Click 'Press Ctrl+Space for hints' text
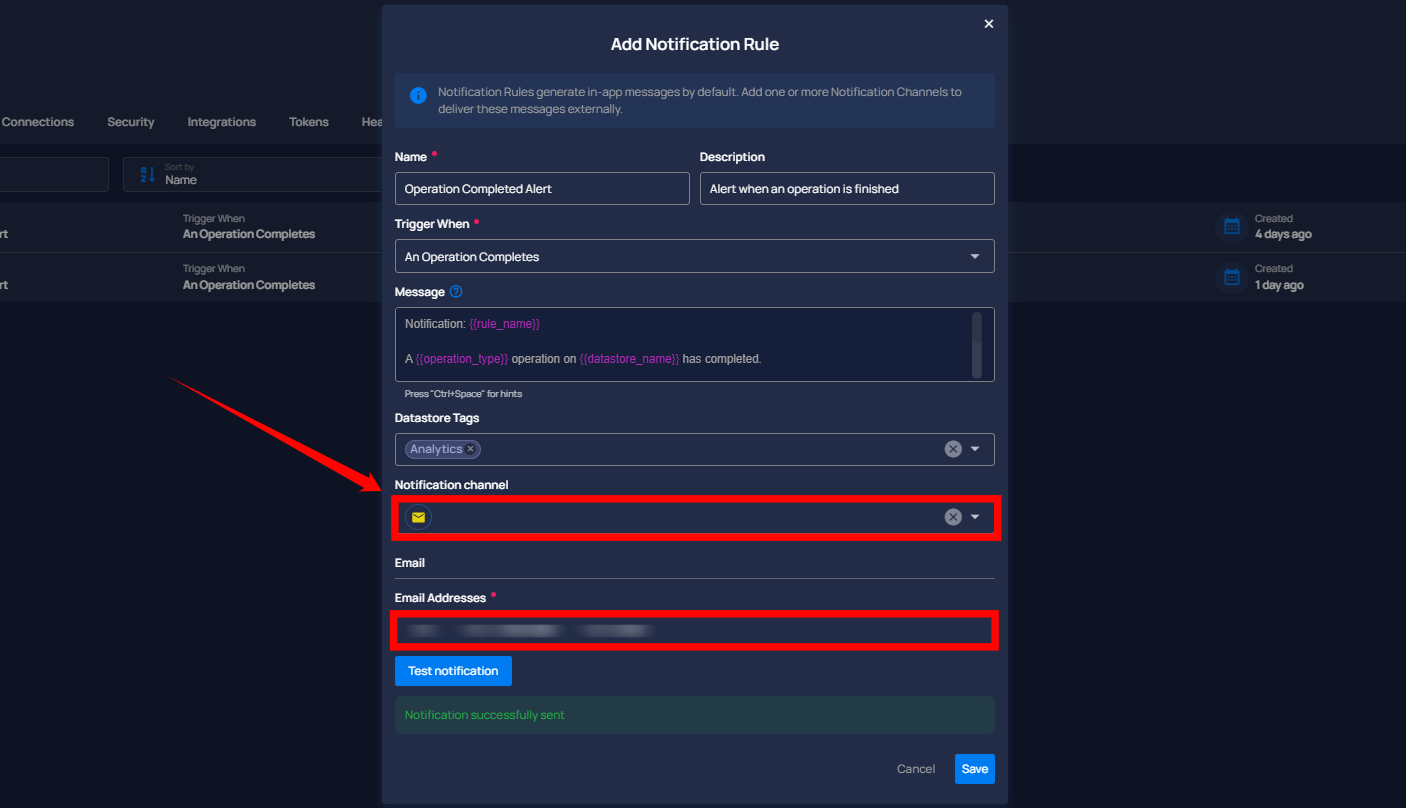This screenshot has width=1406, height=808. click(x=463, y=394)
